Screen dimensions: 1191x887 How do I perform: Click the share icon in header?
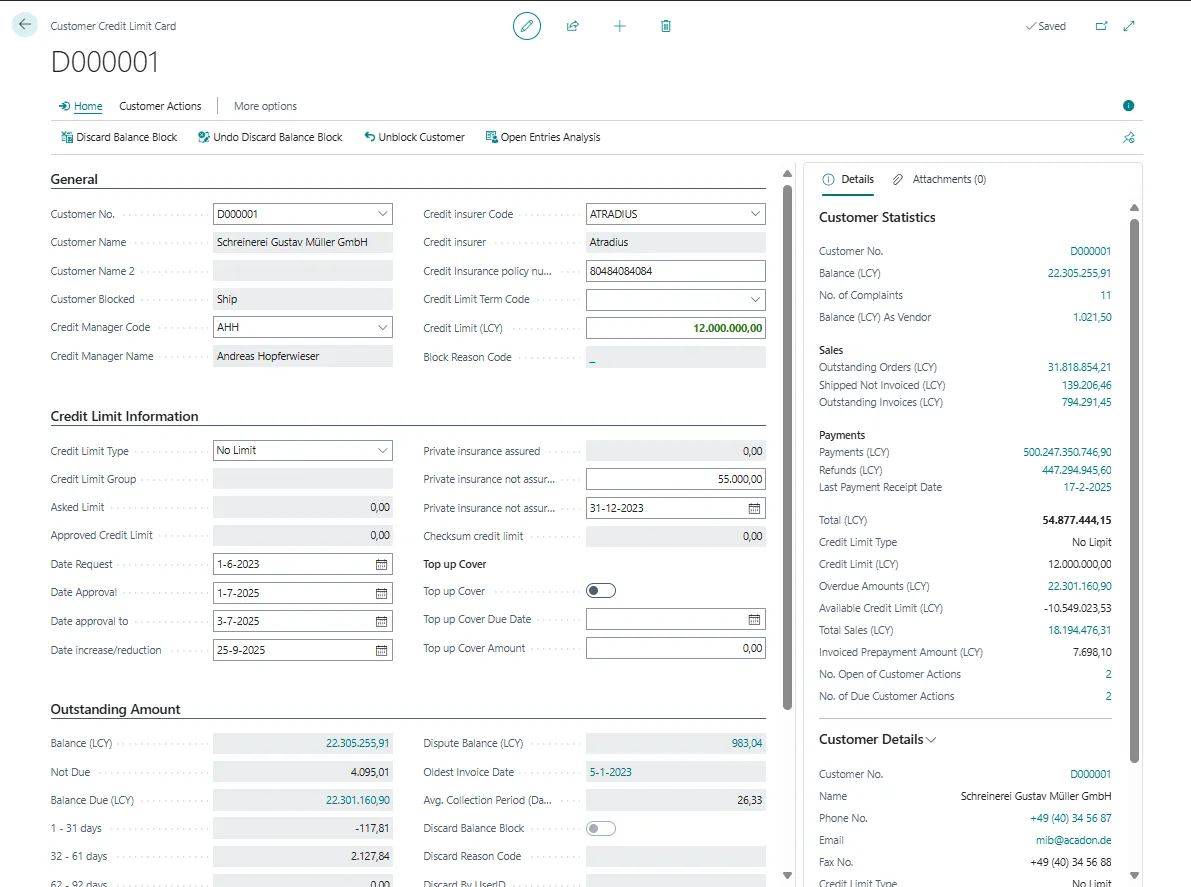point(573,26)
